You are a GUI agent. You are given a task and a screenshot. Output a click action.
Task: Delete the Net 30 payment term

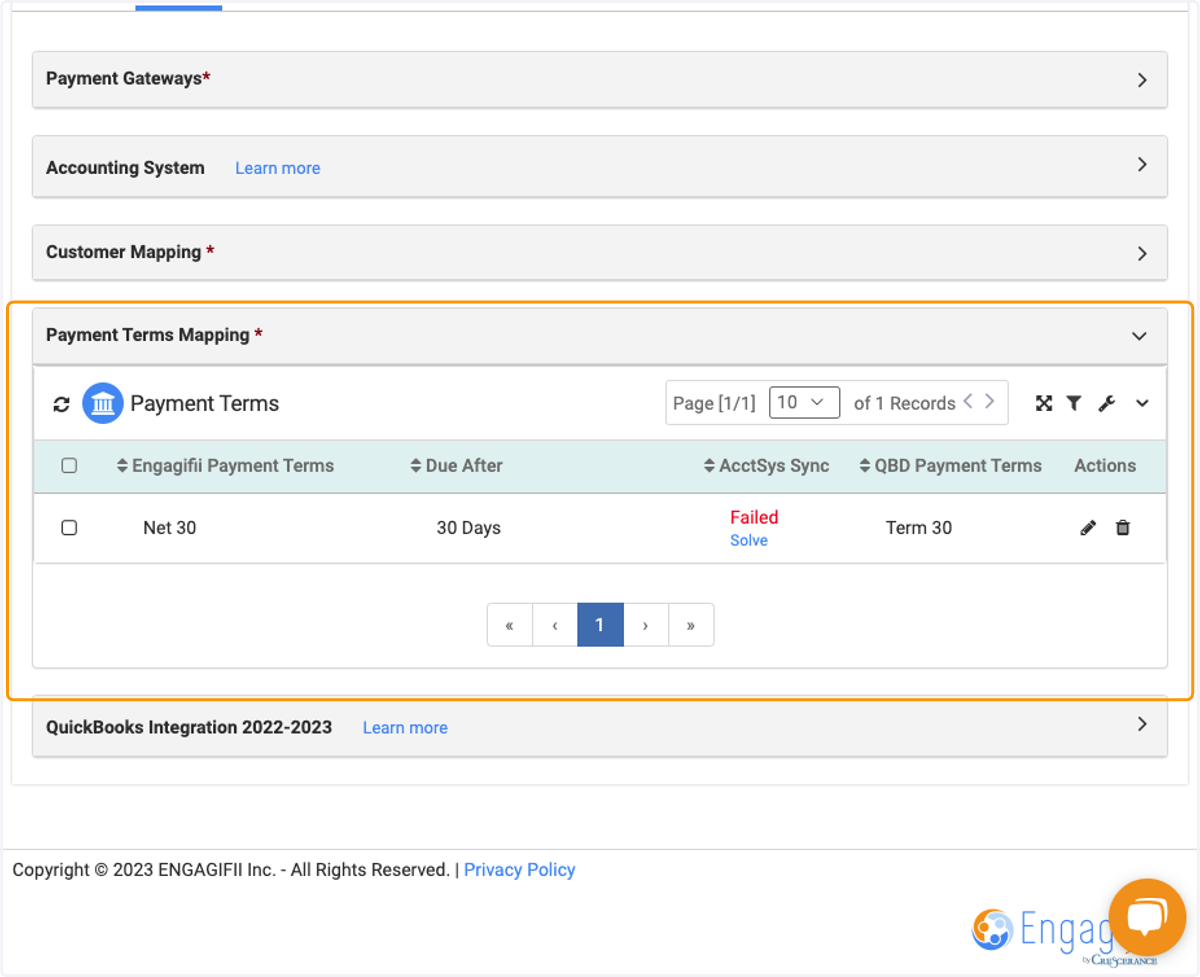[1123, 528]
